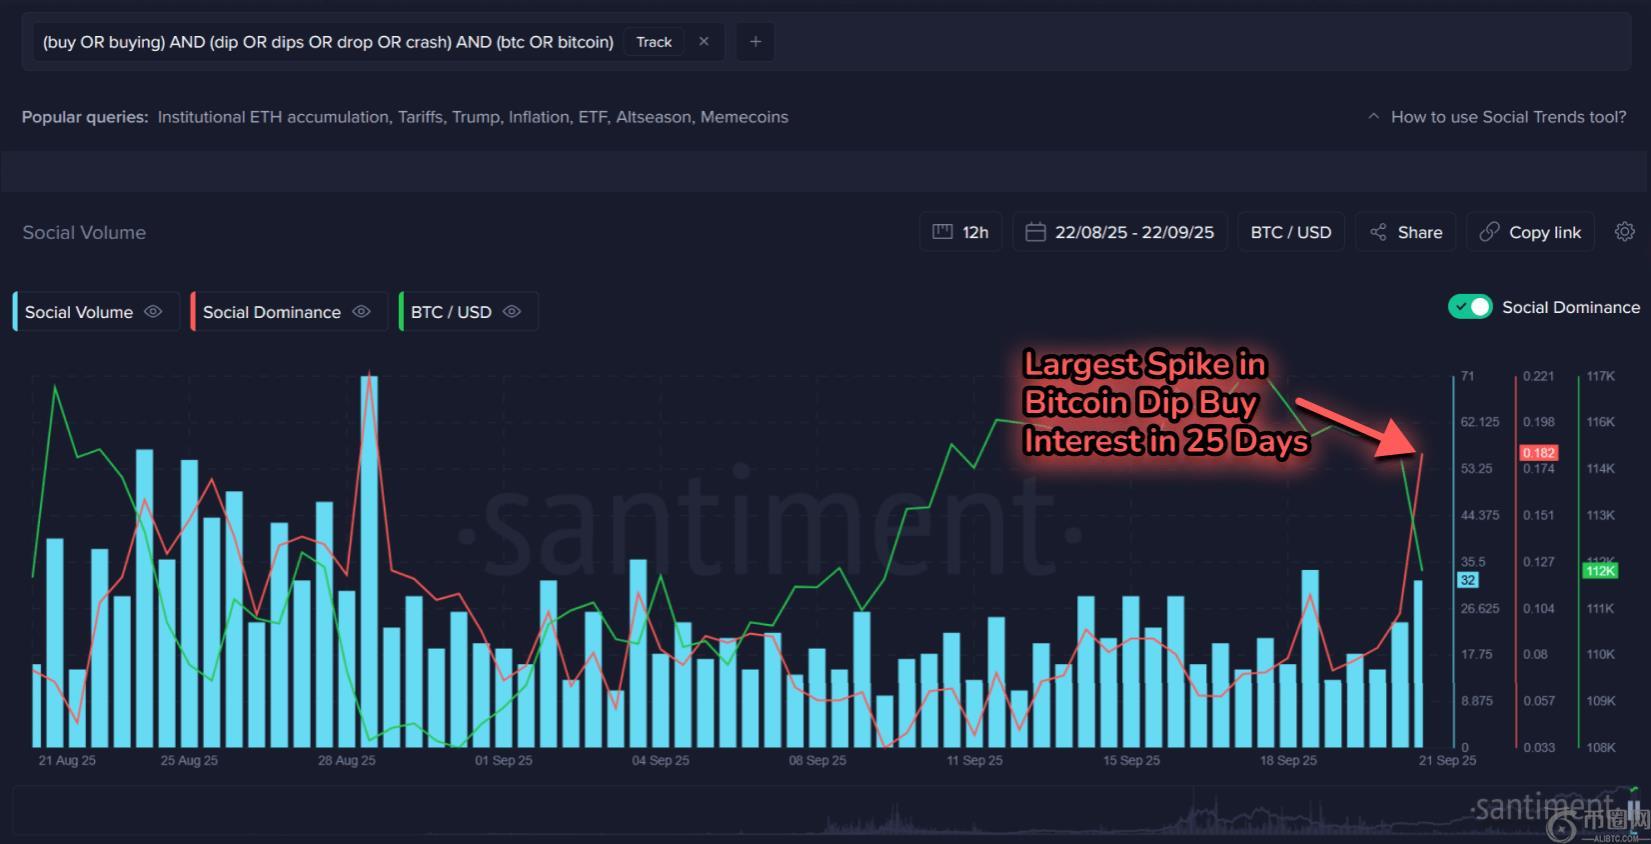Click the 12h interval icon
1651x844 pixels.
pyautogui.click(x=942, y=232)
